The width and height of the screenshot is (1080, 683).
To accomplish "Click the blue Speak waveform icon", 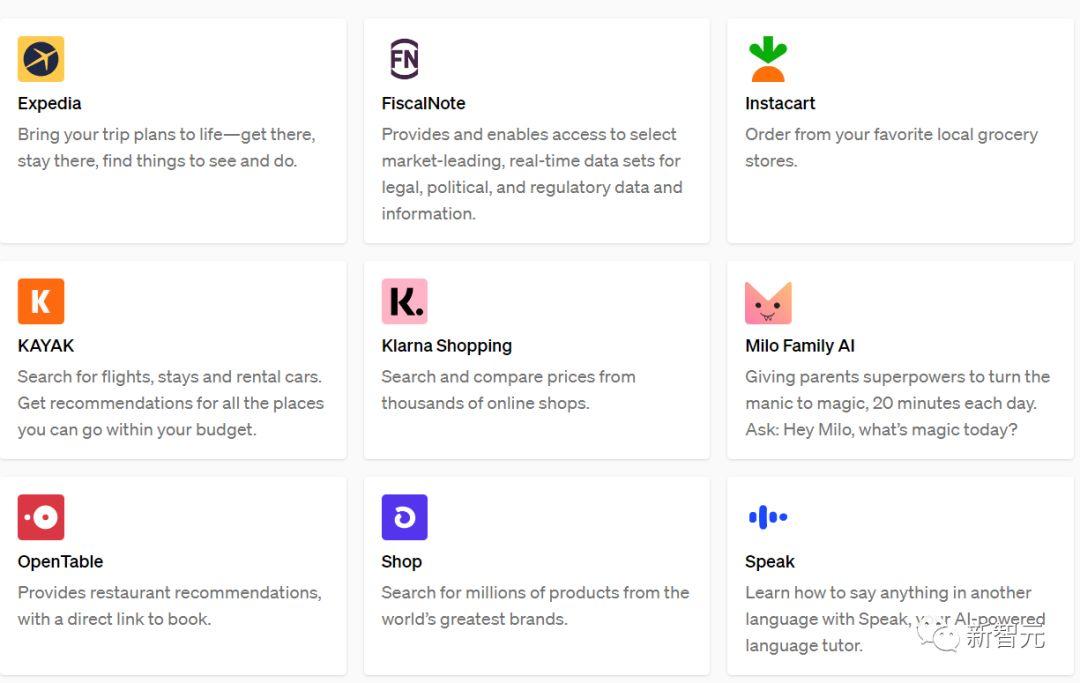I will (768, 517).
